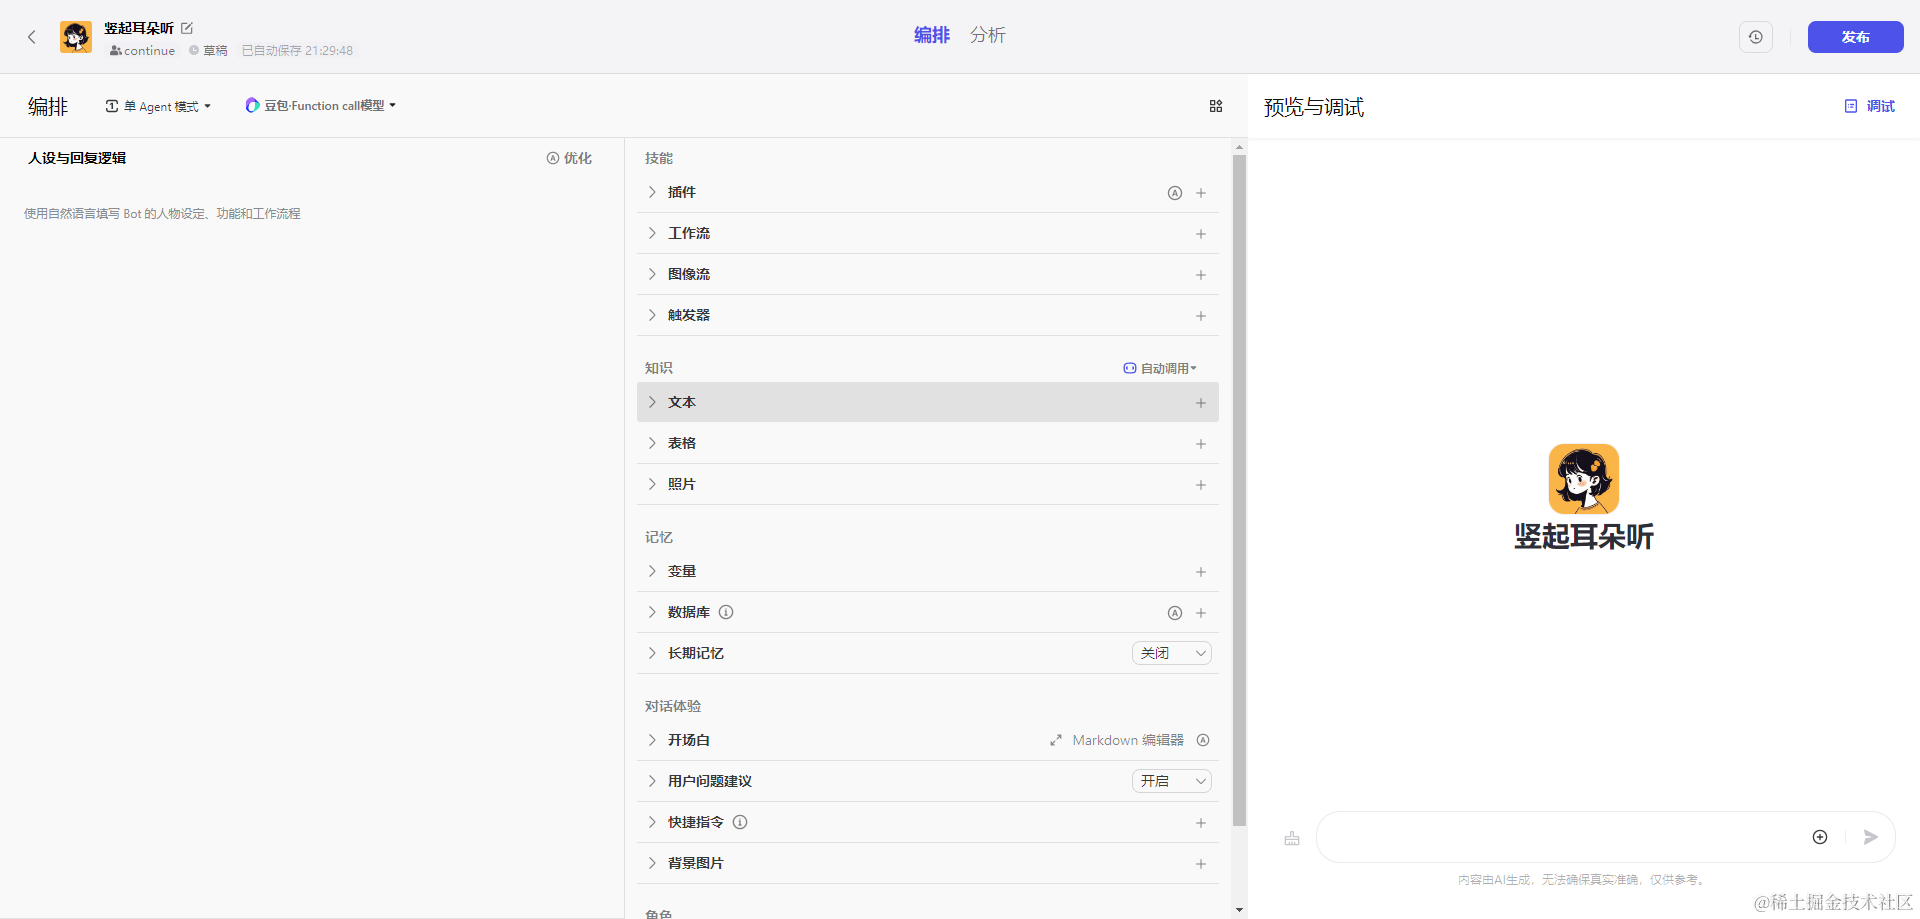
Task: Open the 豆包 Function call 模型 selector
Action: pyautogui.click(x=321, y=106)
